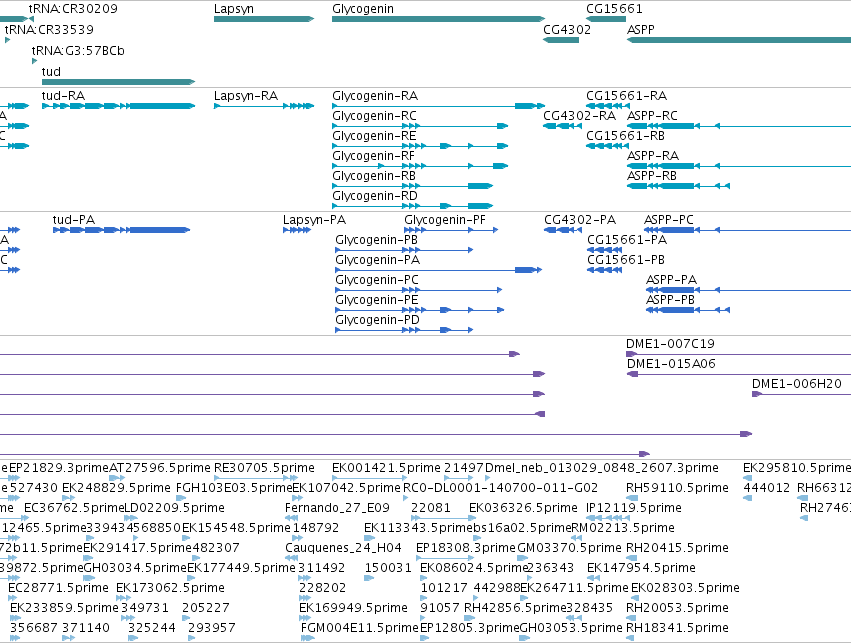Screen dimensions: 851x643
Task: Select the EK001421.5prime EST label
Action: tap(386, 468)
